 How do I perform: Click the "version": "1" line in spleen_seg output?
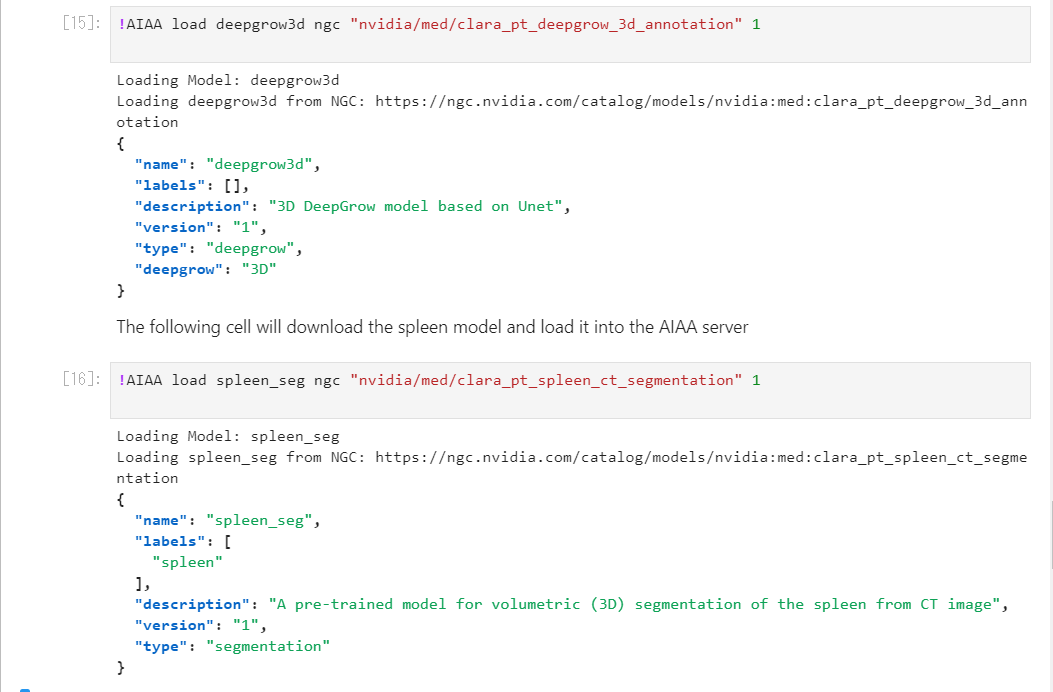coord(201,625)
